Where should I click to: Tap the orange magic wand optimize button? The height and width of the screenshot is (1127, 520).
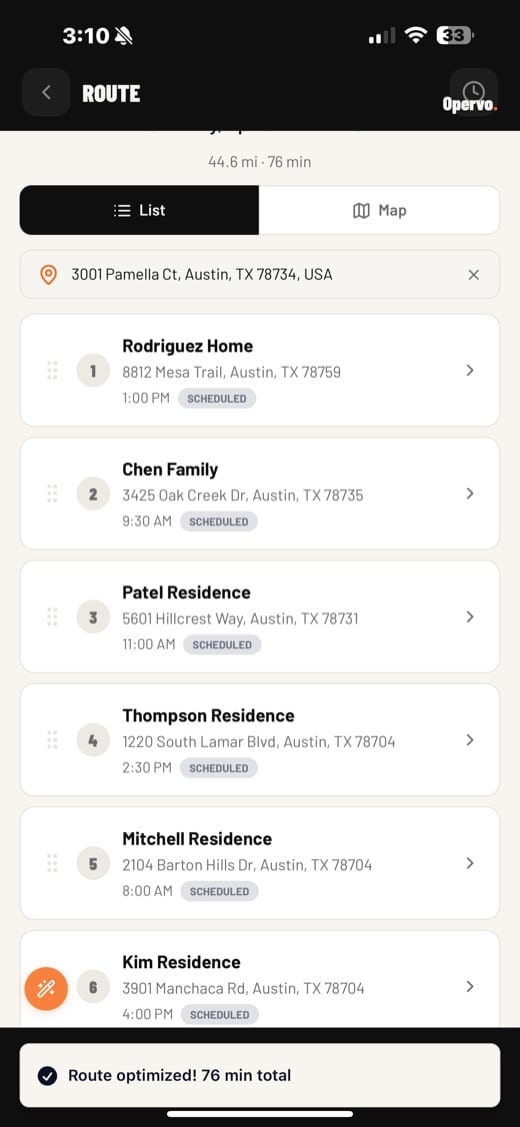tap(46, 988)
